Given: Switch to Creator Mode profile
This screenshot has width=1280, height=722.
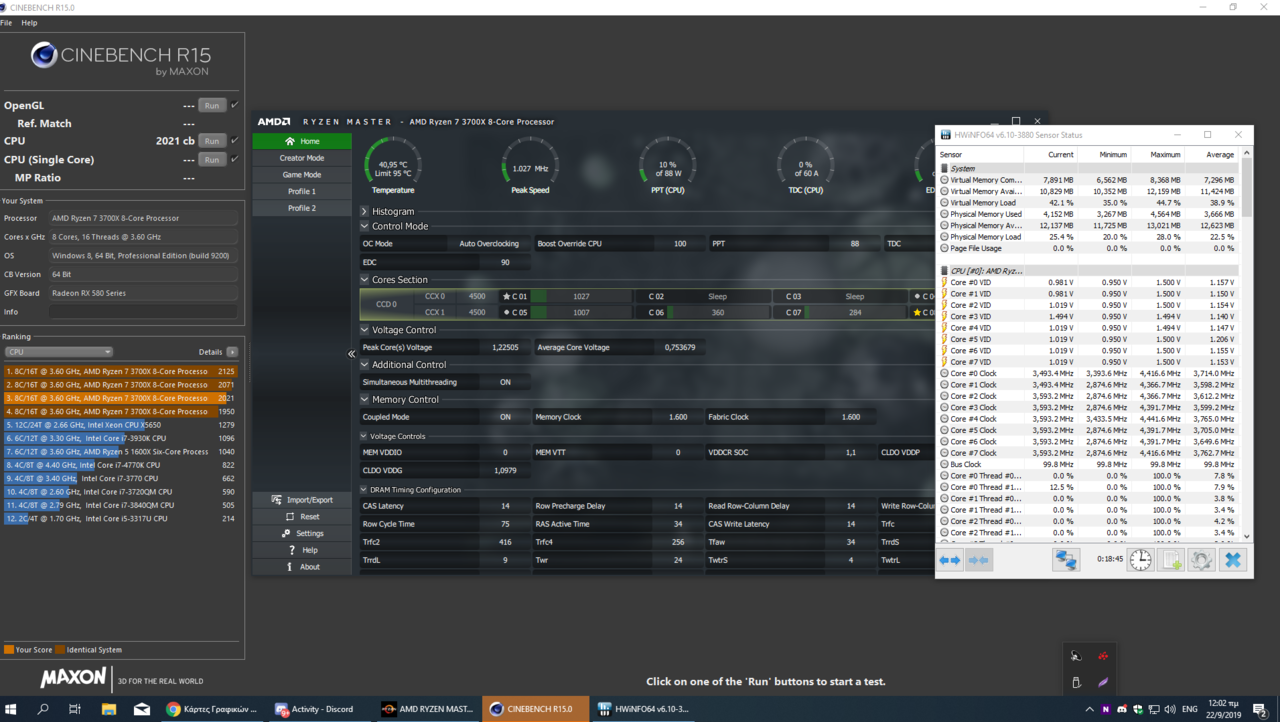Looking at the screenshot, I should [x=302, y=158].
